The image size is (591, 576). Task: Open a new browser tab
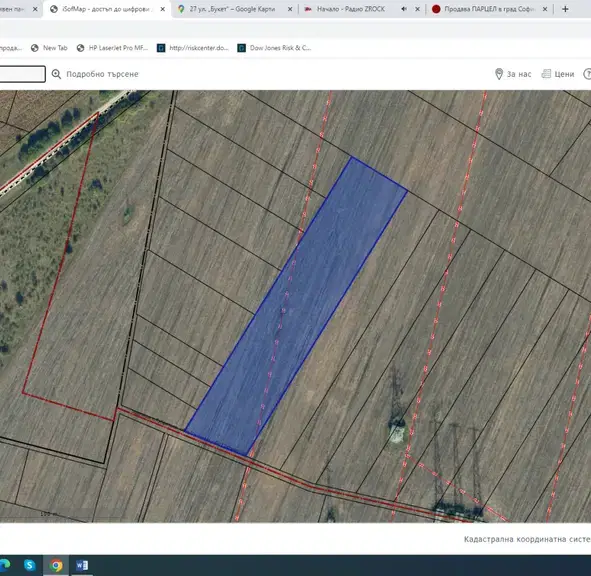tap(565, 9)
